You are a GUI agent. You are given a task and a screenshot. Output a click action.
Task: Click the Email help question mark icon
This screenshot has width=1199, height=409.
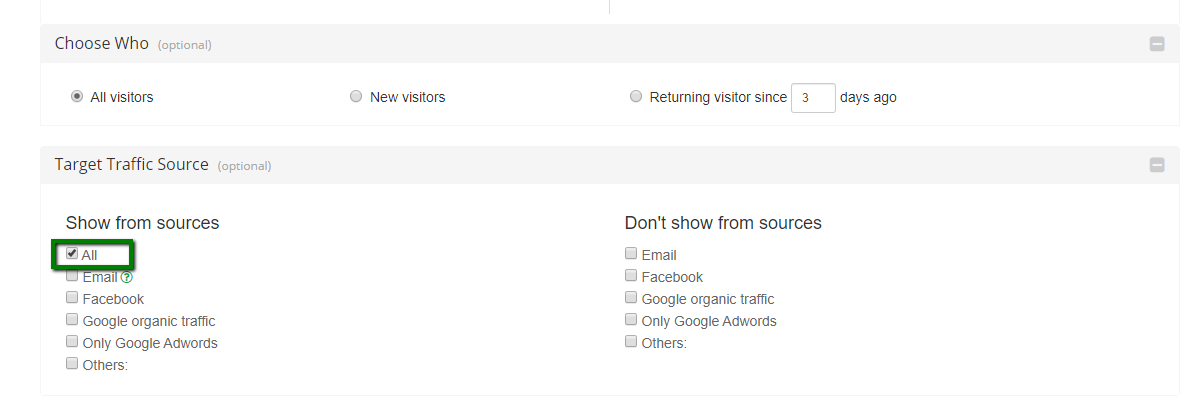(x=127, y=278)
